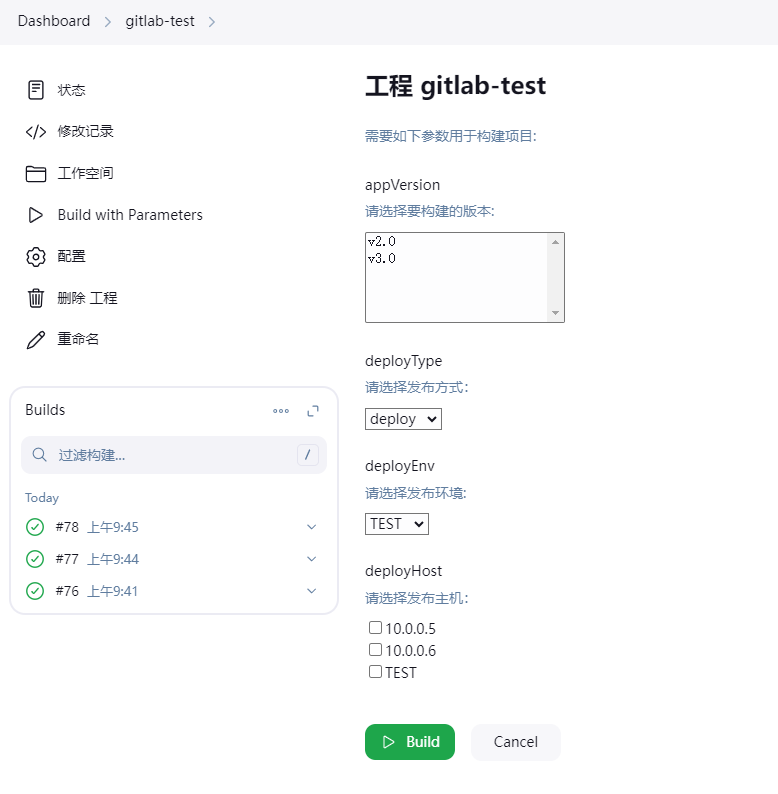Image resolution: width=778 pixels, height=794 pixels.
Task: Open the deployEnv dropdown showing TEST
Action: tap(397, 524)
